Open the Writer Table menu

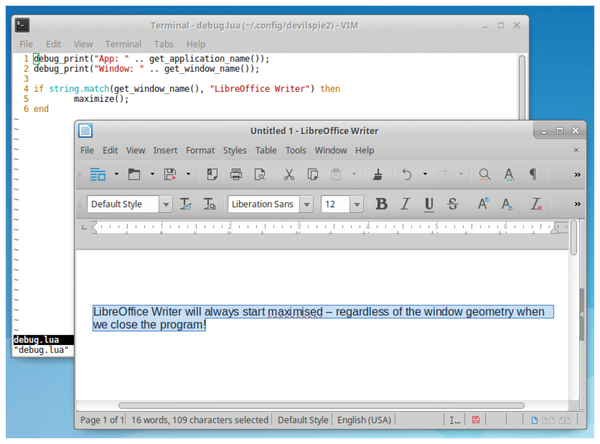(266, 150)
